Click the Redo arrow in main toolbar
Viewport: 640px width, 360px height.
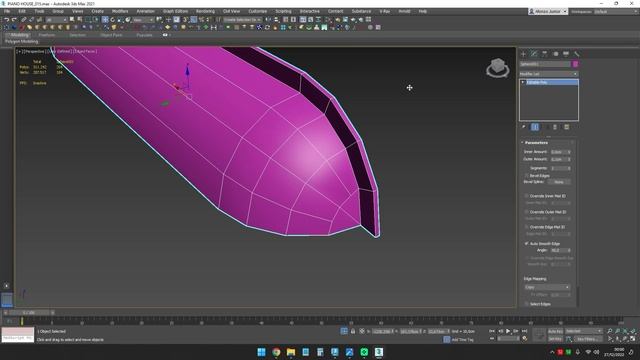tap(14, 20)
